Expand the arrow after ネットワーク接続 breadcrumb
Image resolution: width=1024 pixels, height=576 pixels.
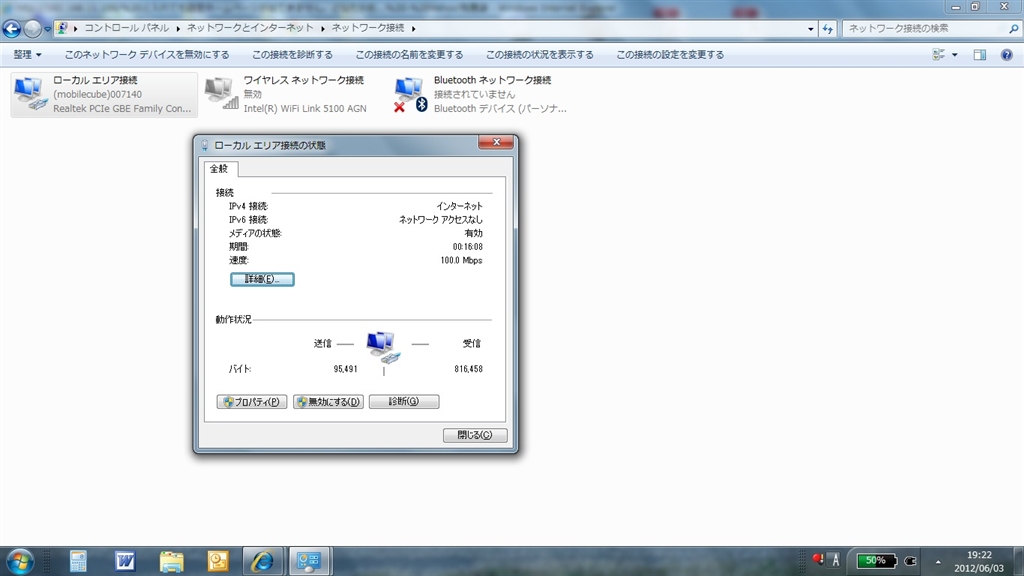413,29
